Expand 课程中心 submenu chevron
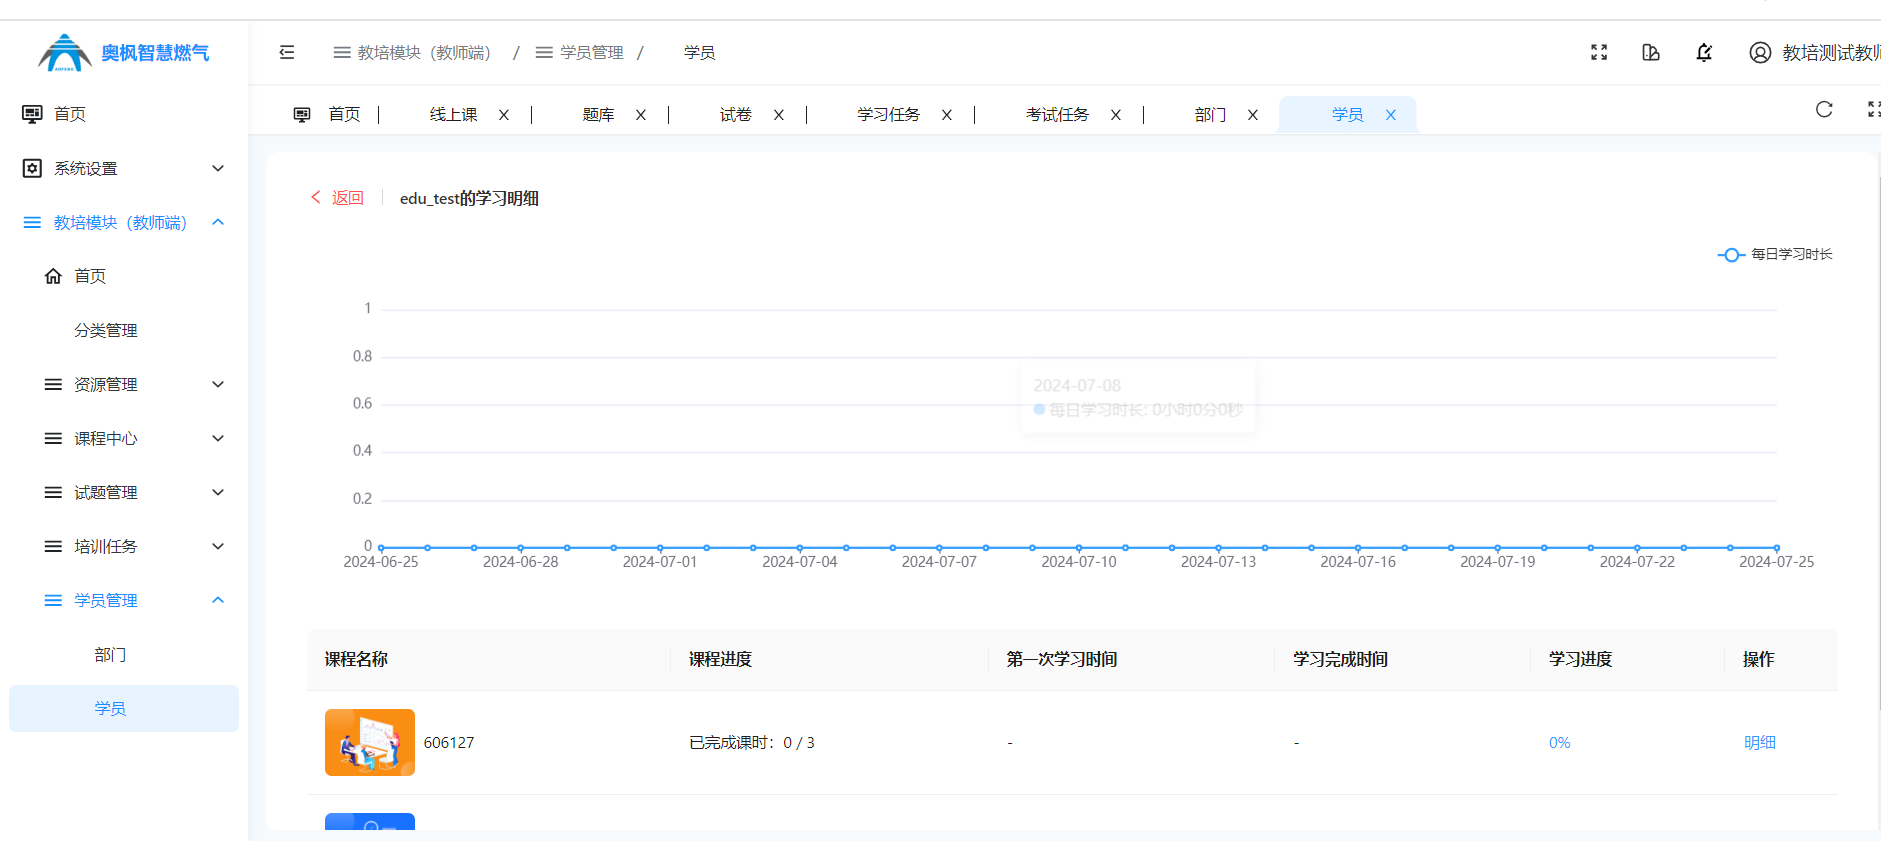 coord(218,438)
